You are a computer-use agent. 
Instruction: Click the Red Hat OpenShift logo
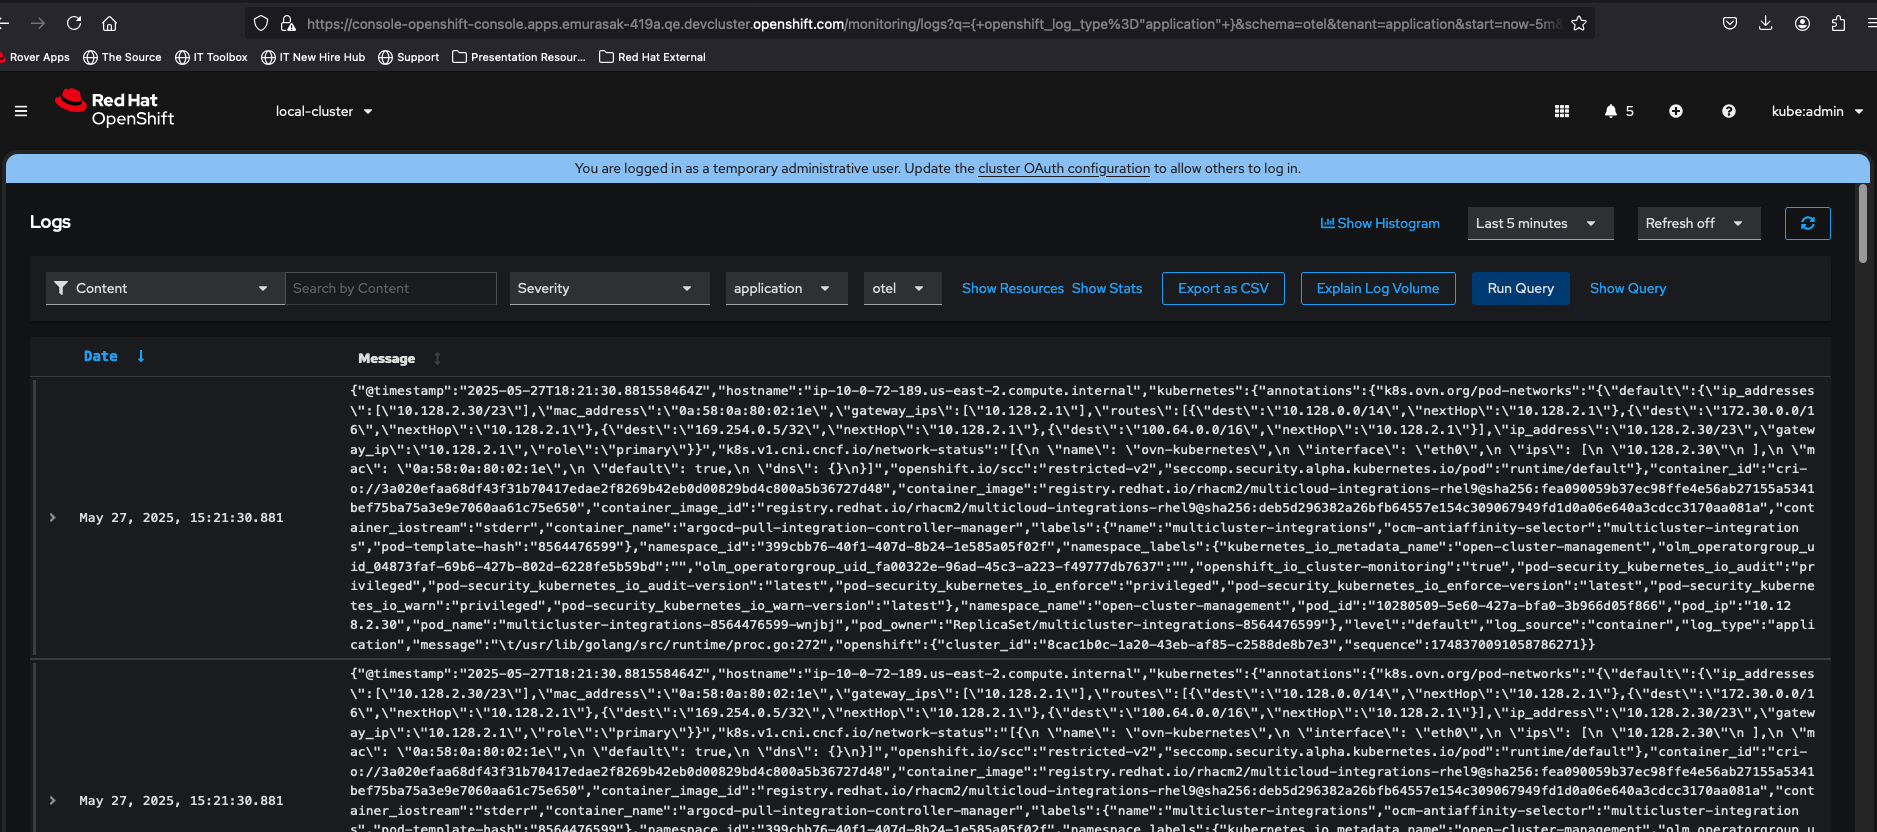click(114, 108)
